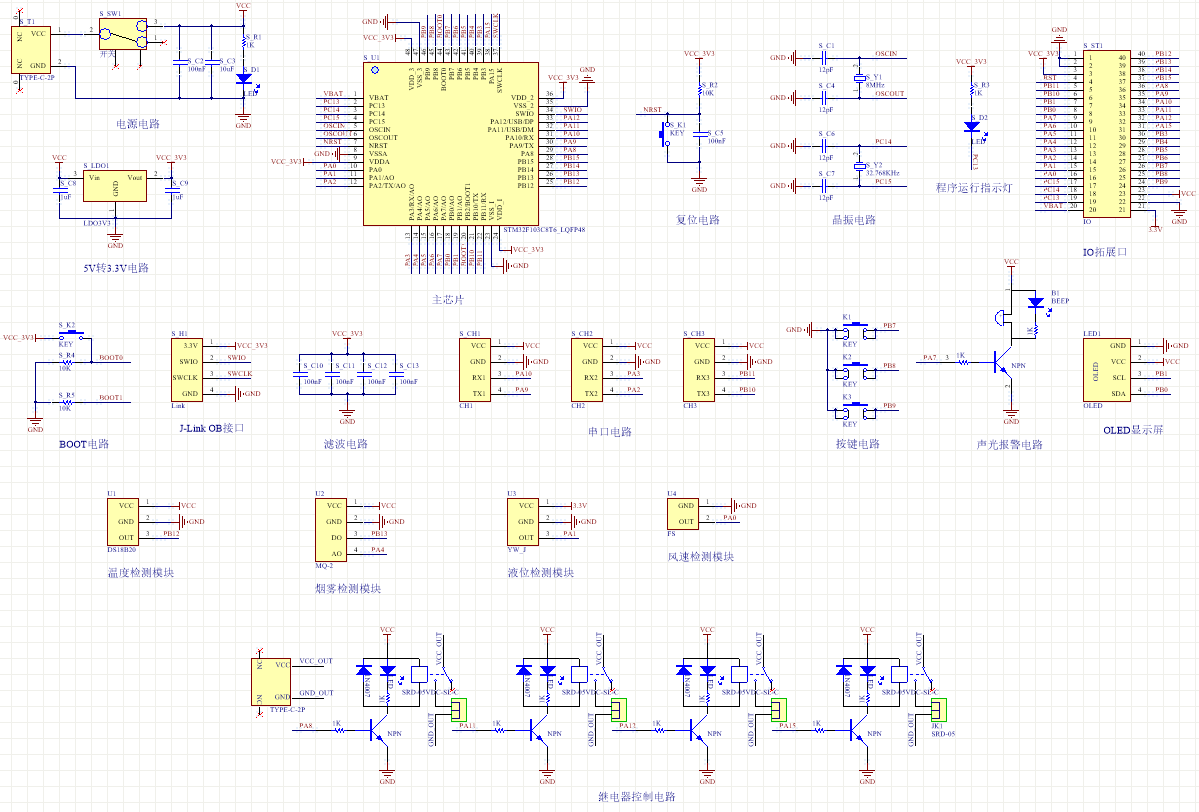Select the S_SW1 power switch component

pyautogui.click(x=122, y=34)
